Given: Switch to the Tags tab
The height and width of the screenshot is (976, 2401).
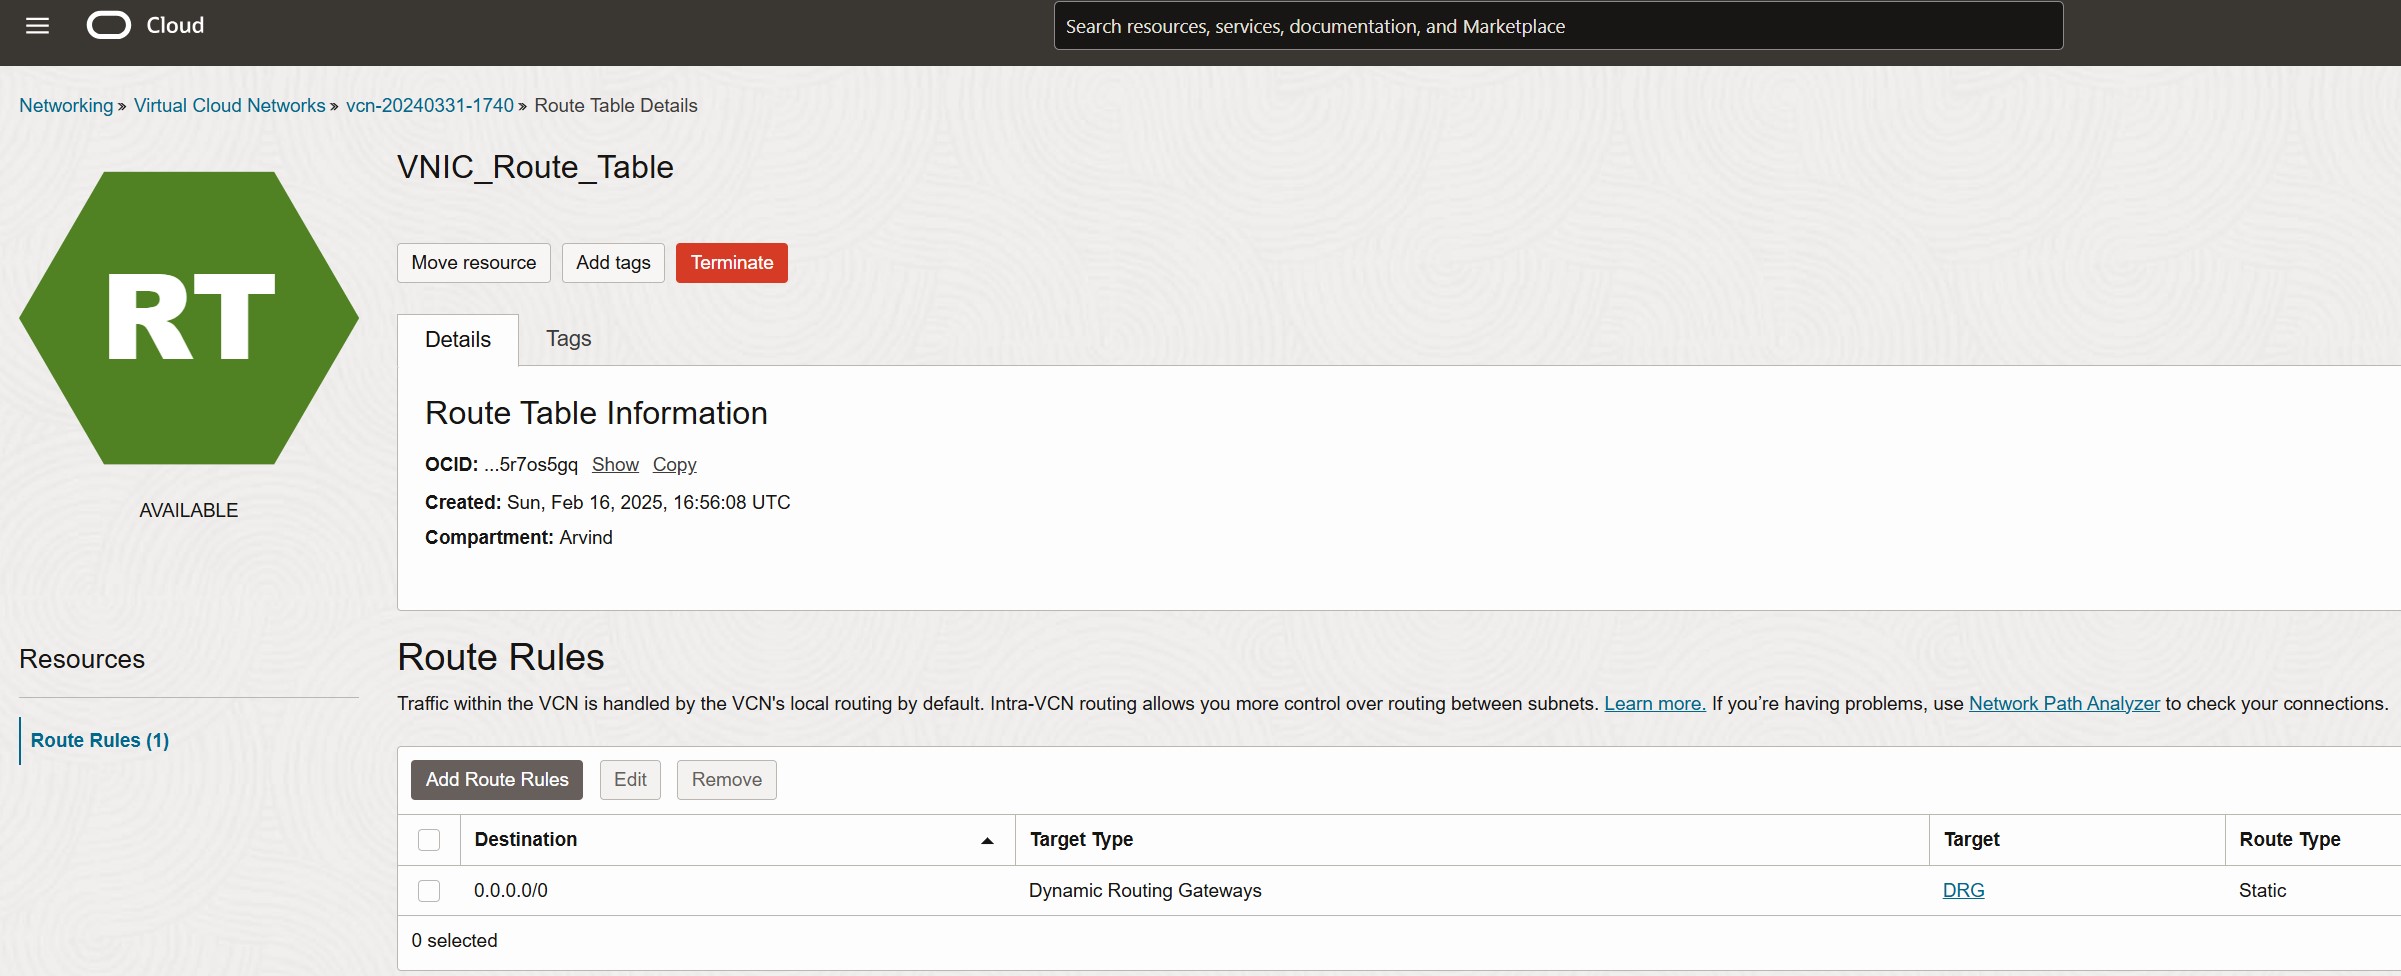Looking at the screenshot, I should 568,339.
